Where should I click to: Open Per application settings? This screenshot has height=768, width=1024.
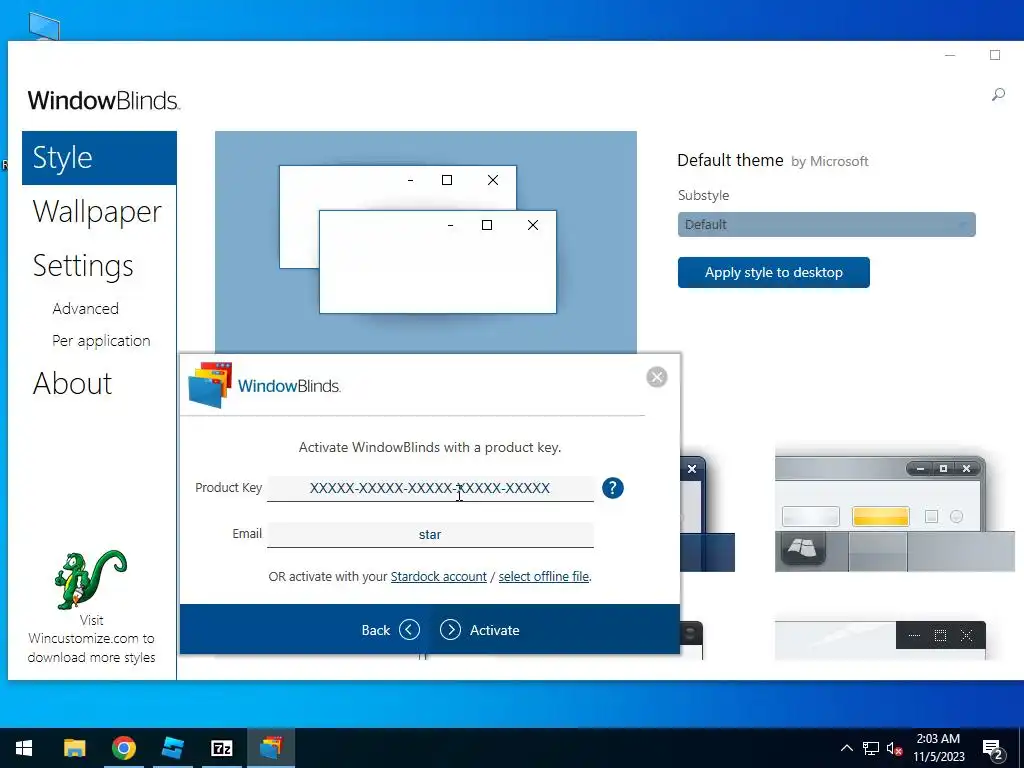tap(101, 341)
